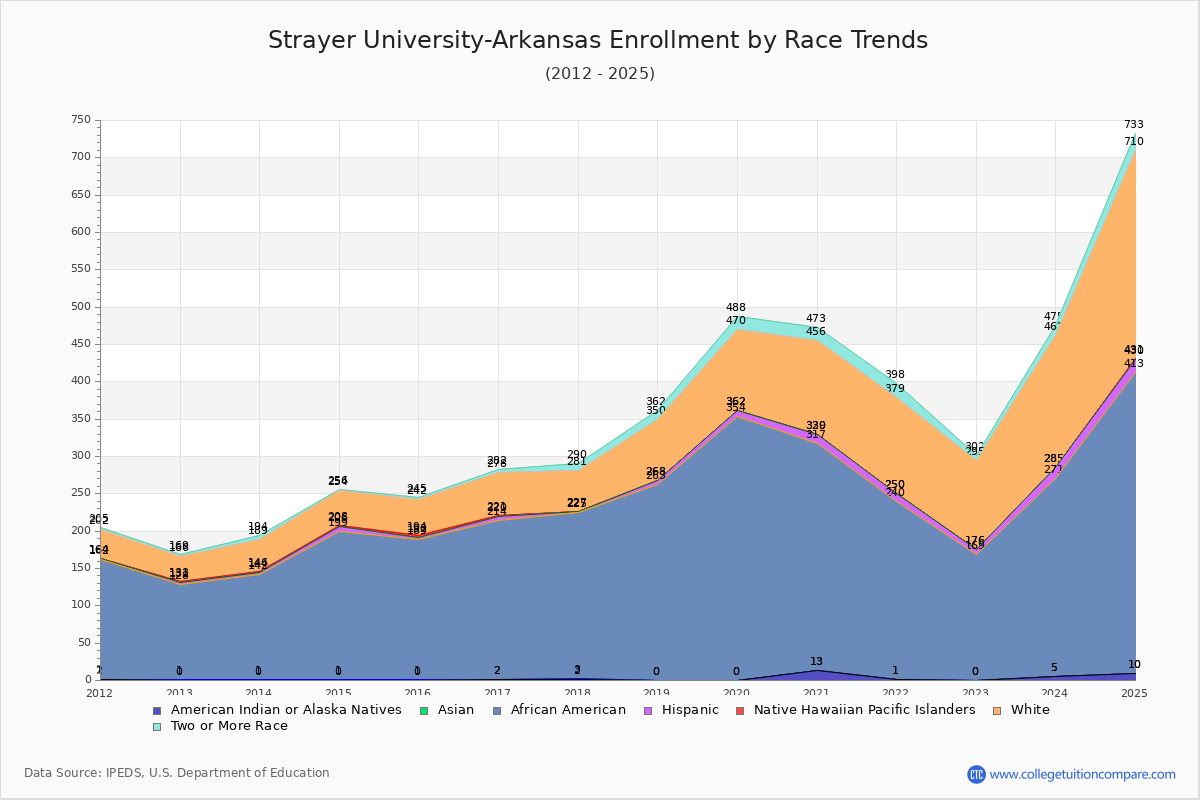Click the 456 data label at 2021
Viewport: 1200px width, 800px height.
click(815, 332)
